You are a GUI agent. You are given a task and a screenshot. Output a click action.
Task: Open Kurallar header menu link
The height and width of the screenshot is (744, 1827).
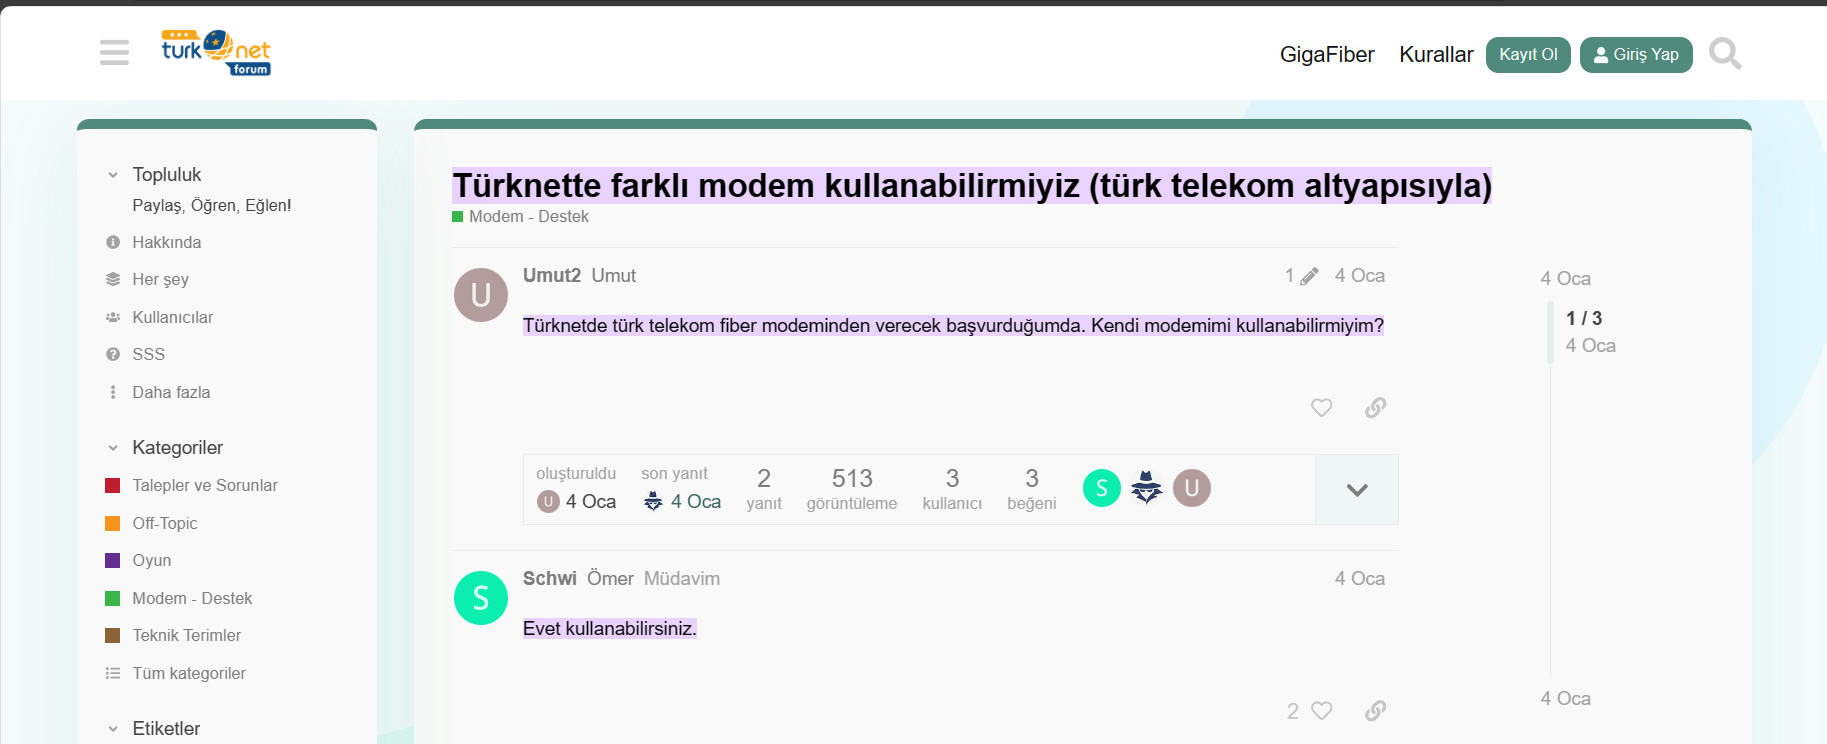pyautogui.click(x=1436, y=54)
